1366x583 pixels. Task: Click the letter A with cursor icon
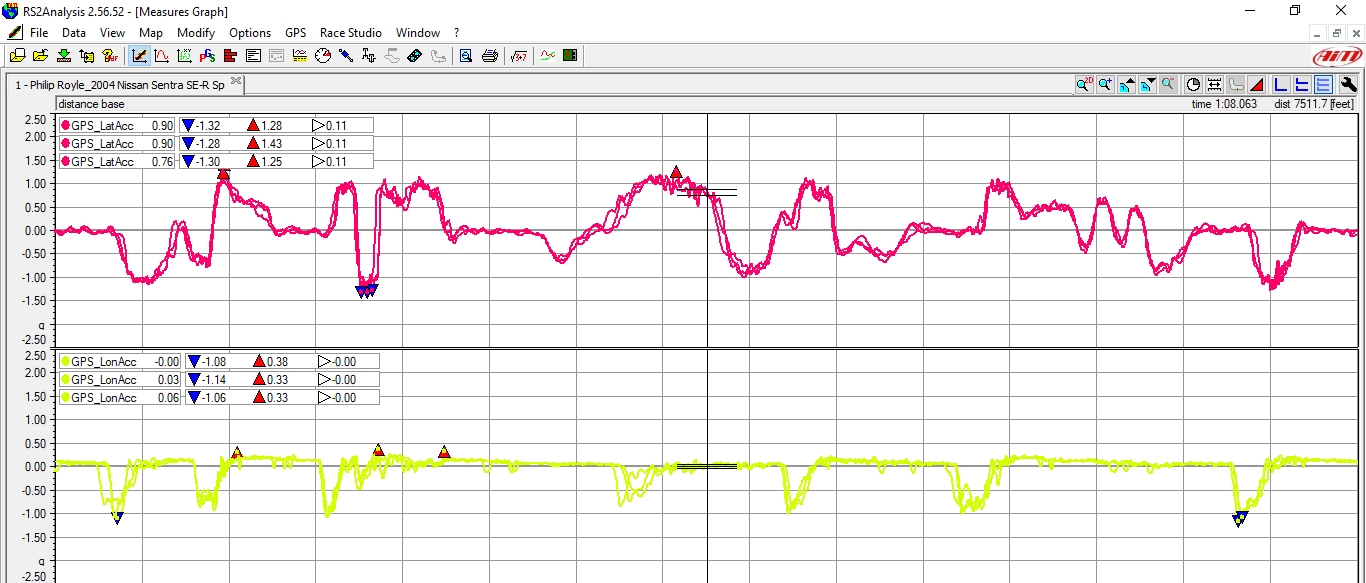point(369,56)
